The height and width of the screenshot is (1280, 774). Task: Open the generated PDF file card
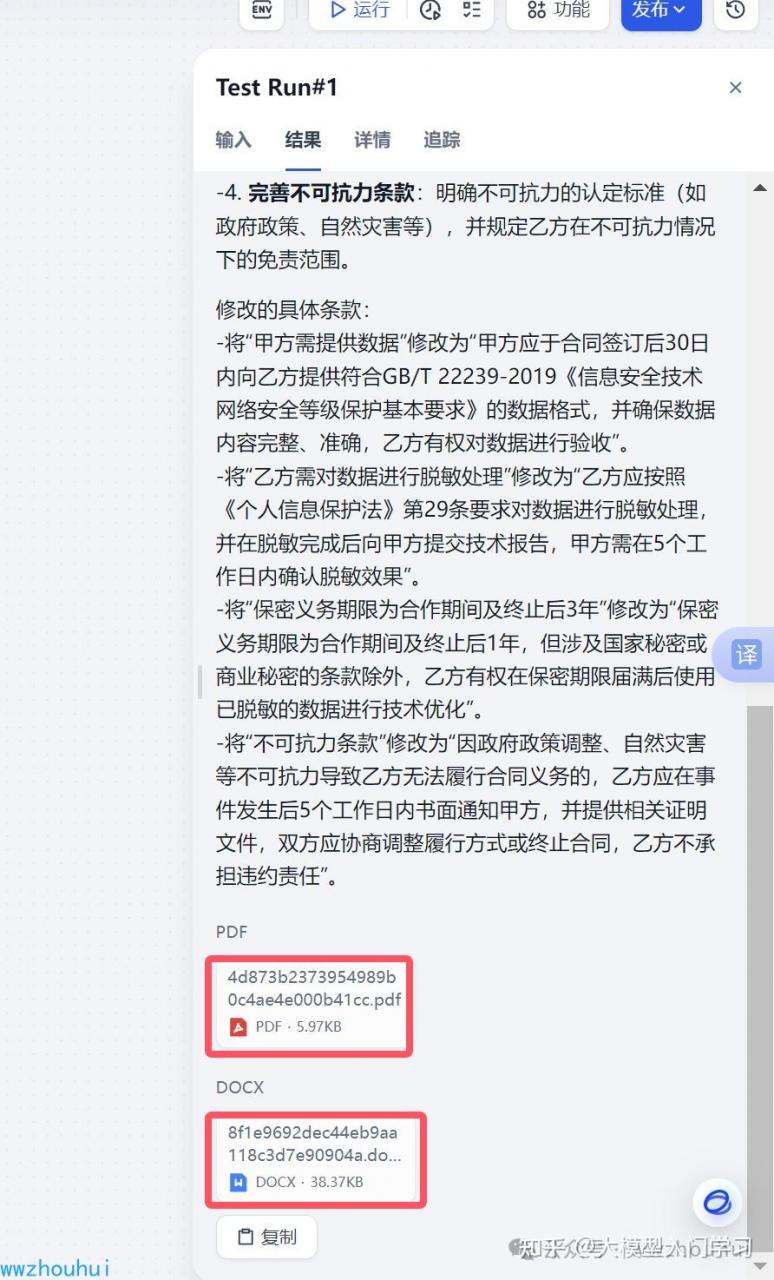(x=309, y=1005)
